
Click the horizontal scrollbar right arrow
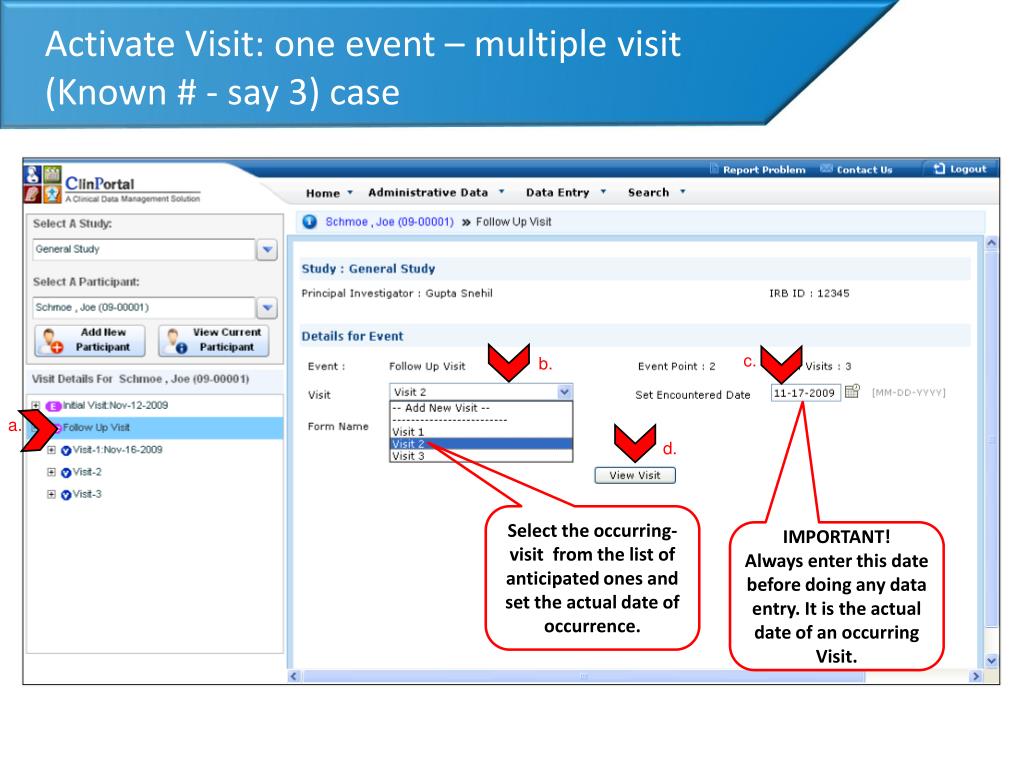(x=976, y=677)
